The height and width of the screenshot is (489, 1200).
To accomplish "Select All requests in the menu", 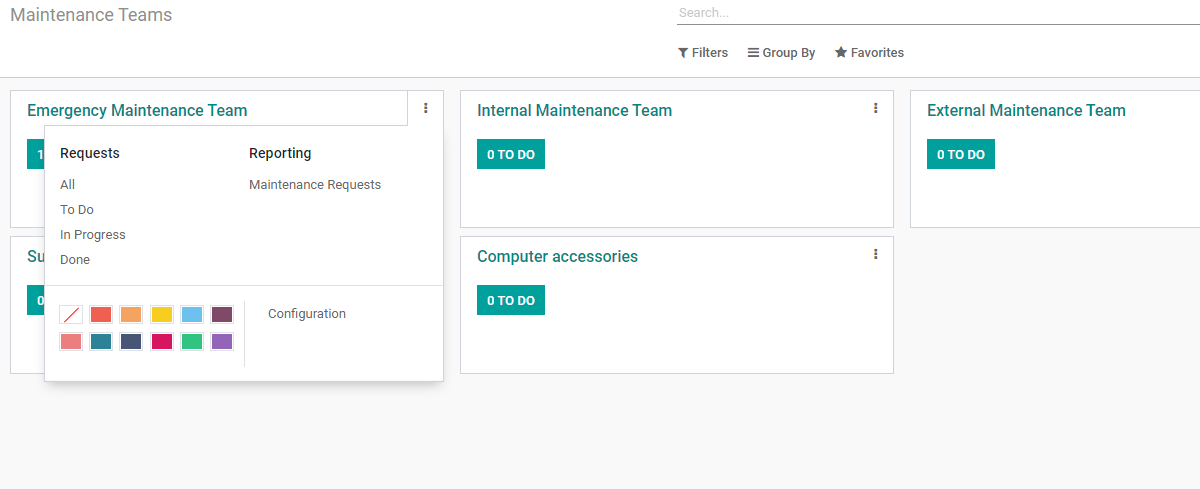I will 67,185.
